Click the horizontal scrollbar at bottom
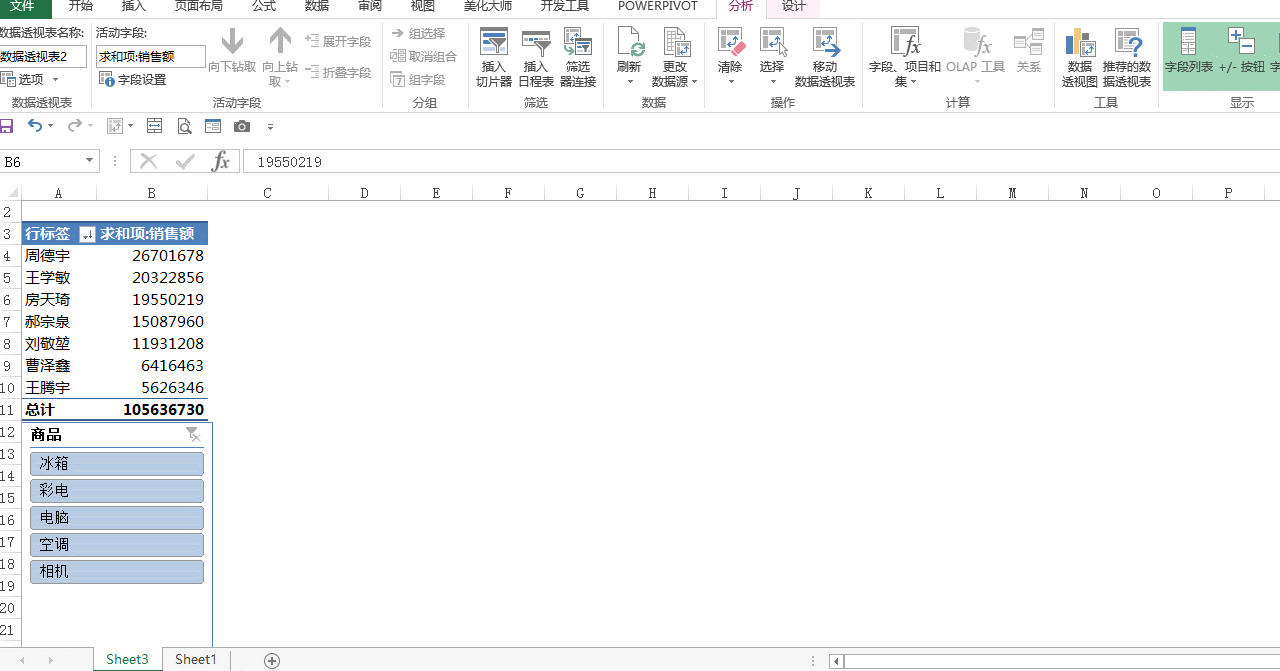 1050,661
